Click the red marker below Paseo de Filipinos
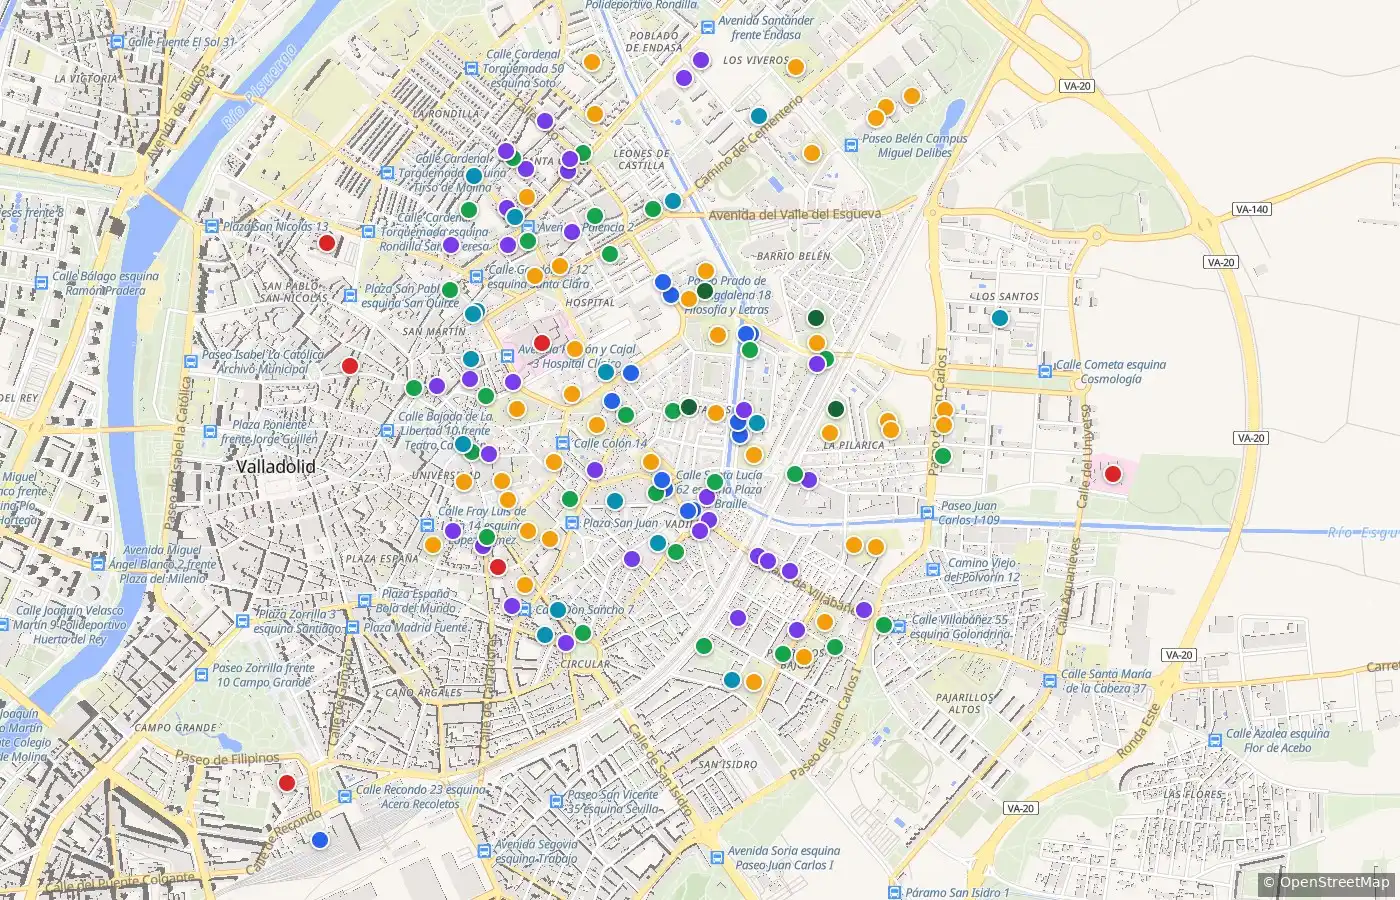This screenshot has width=1400, height=900. coord(286,783)
